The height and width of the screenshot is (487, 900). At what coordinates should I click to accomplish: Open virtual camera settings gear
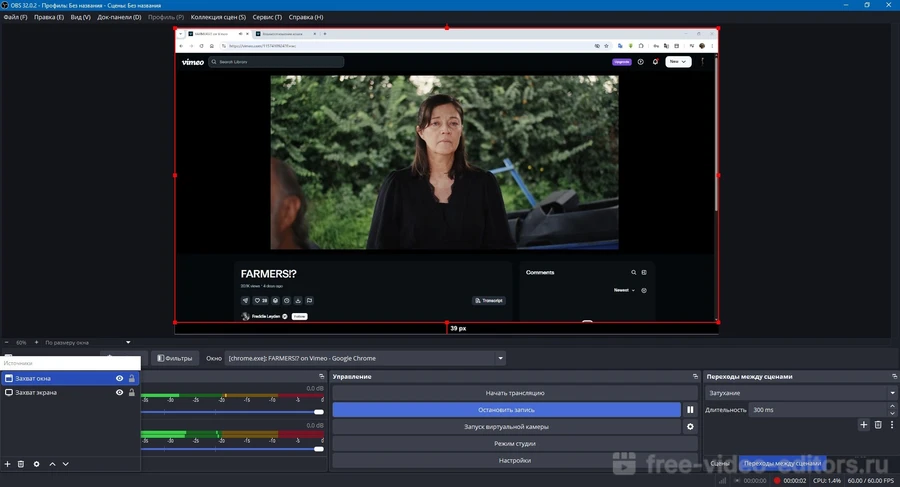[690, 427]
